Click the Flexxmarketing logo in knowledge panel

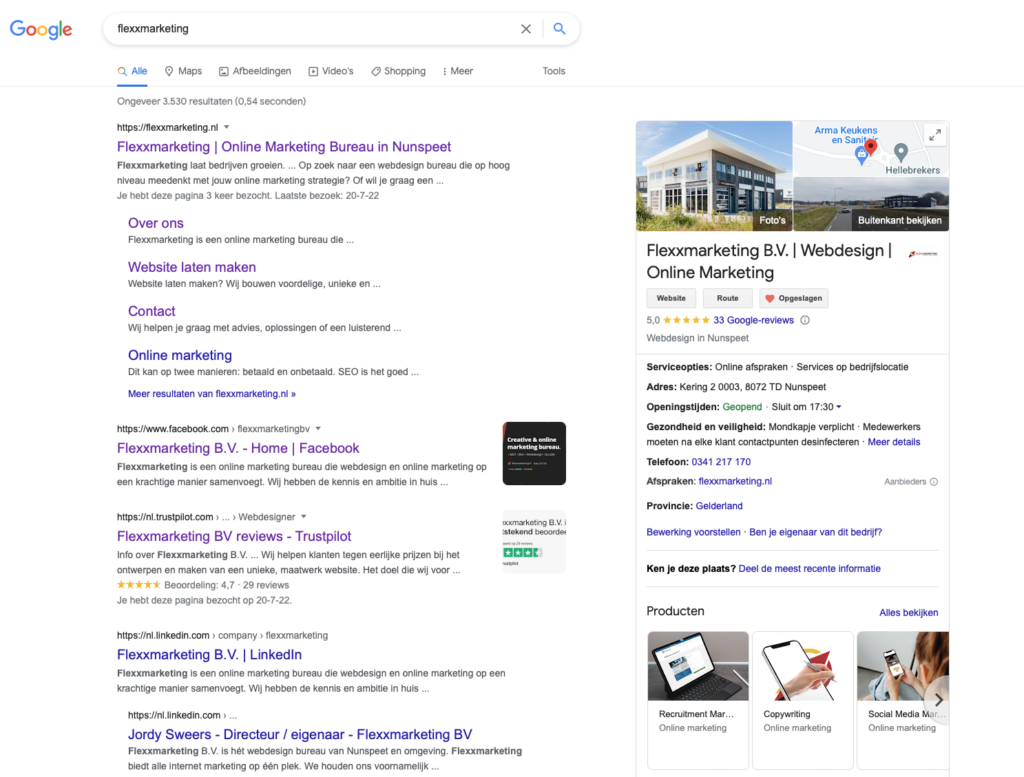point(923,254)
